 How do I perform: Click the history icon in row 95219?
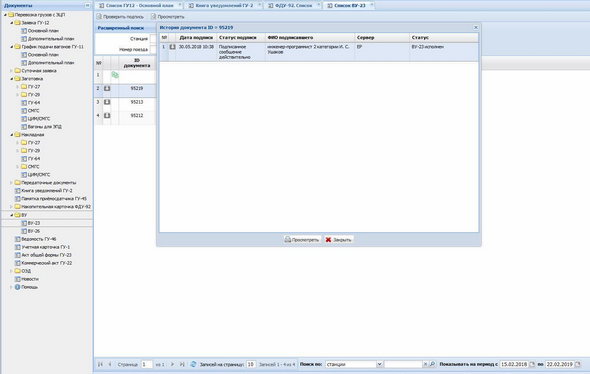point(107,88)
